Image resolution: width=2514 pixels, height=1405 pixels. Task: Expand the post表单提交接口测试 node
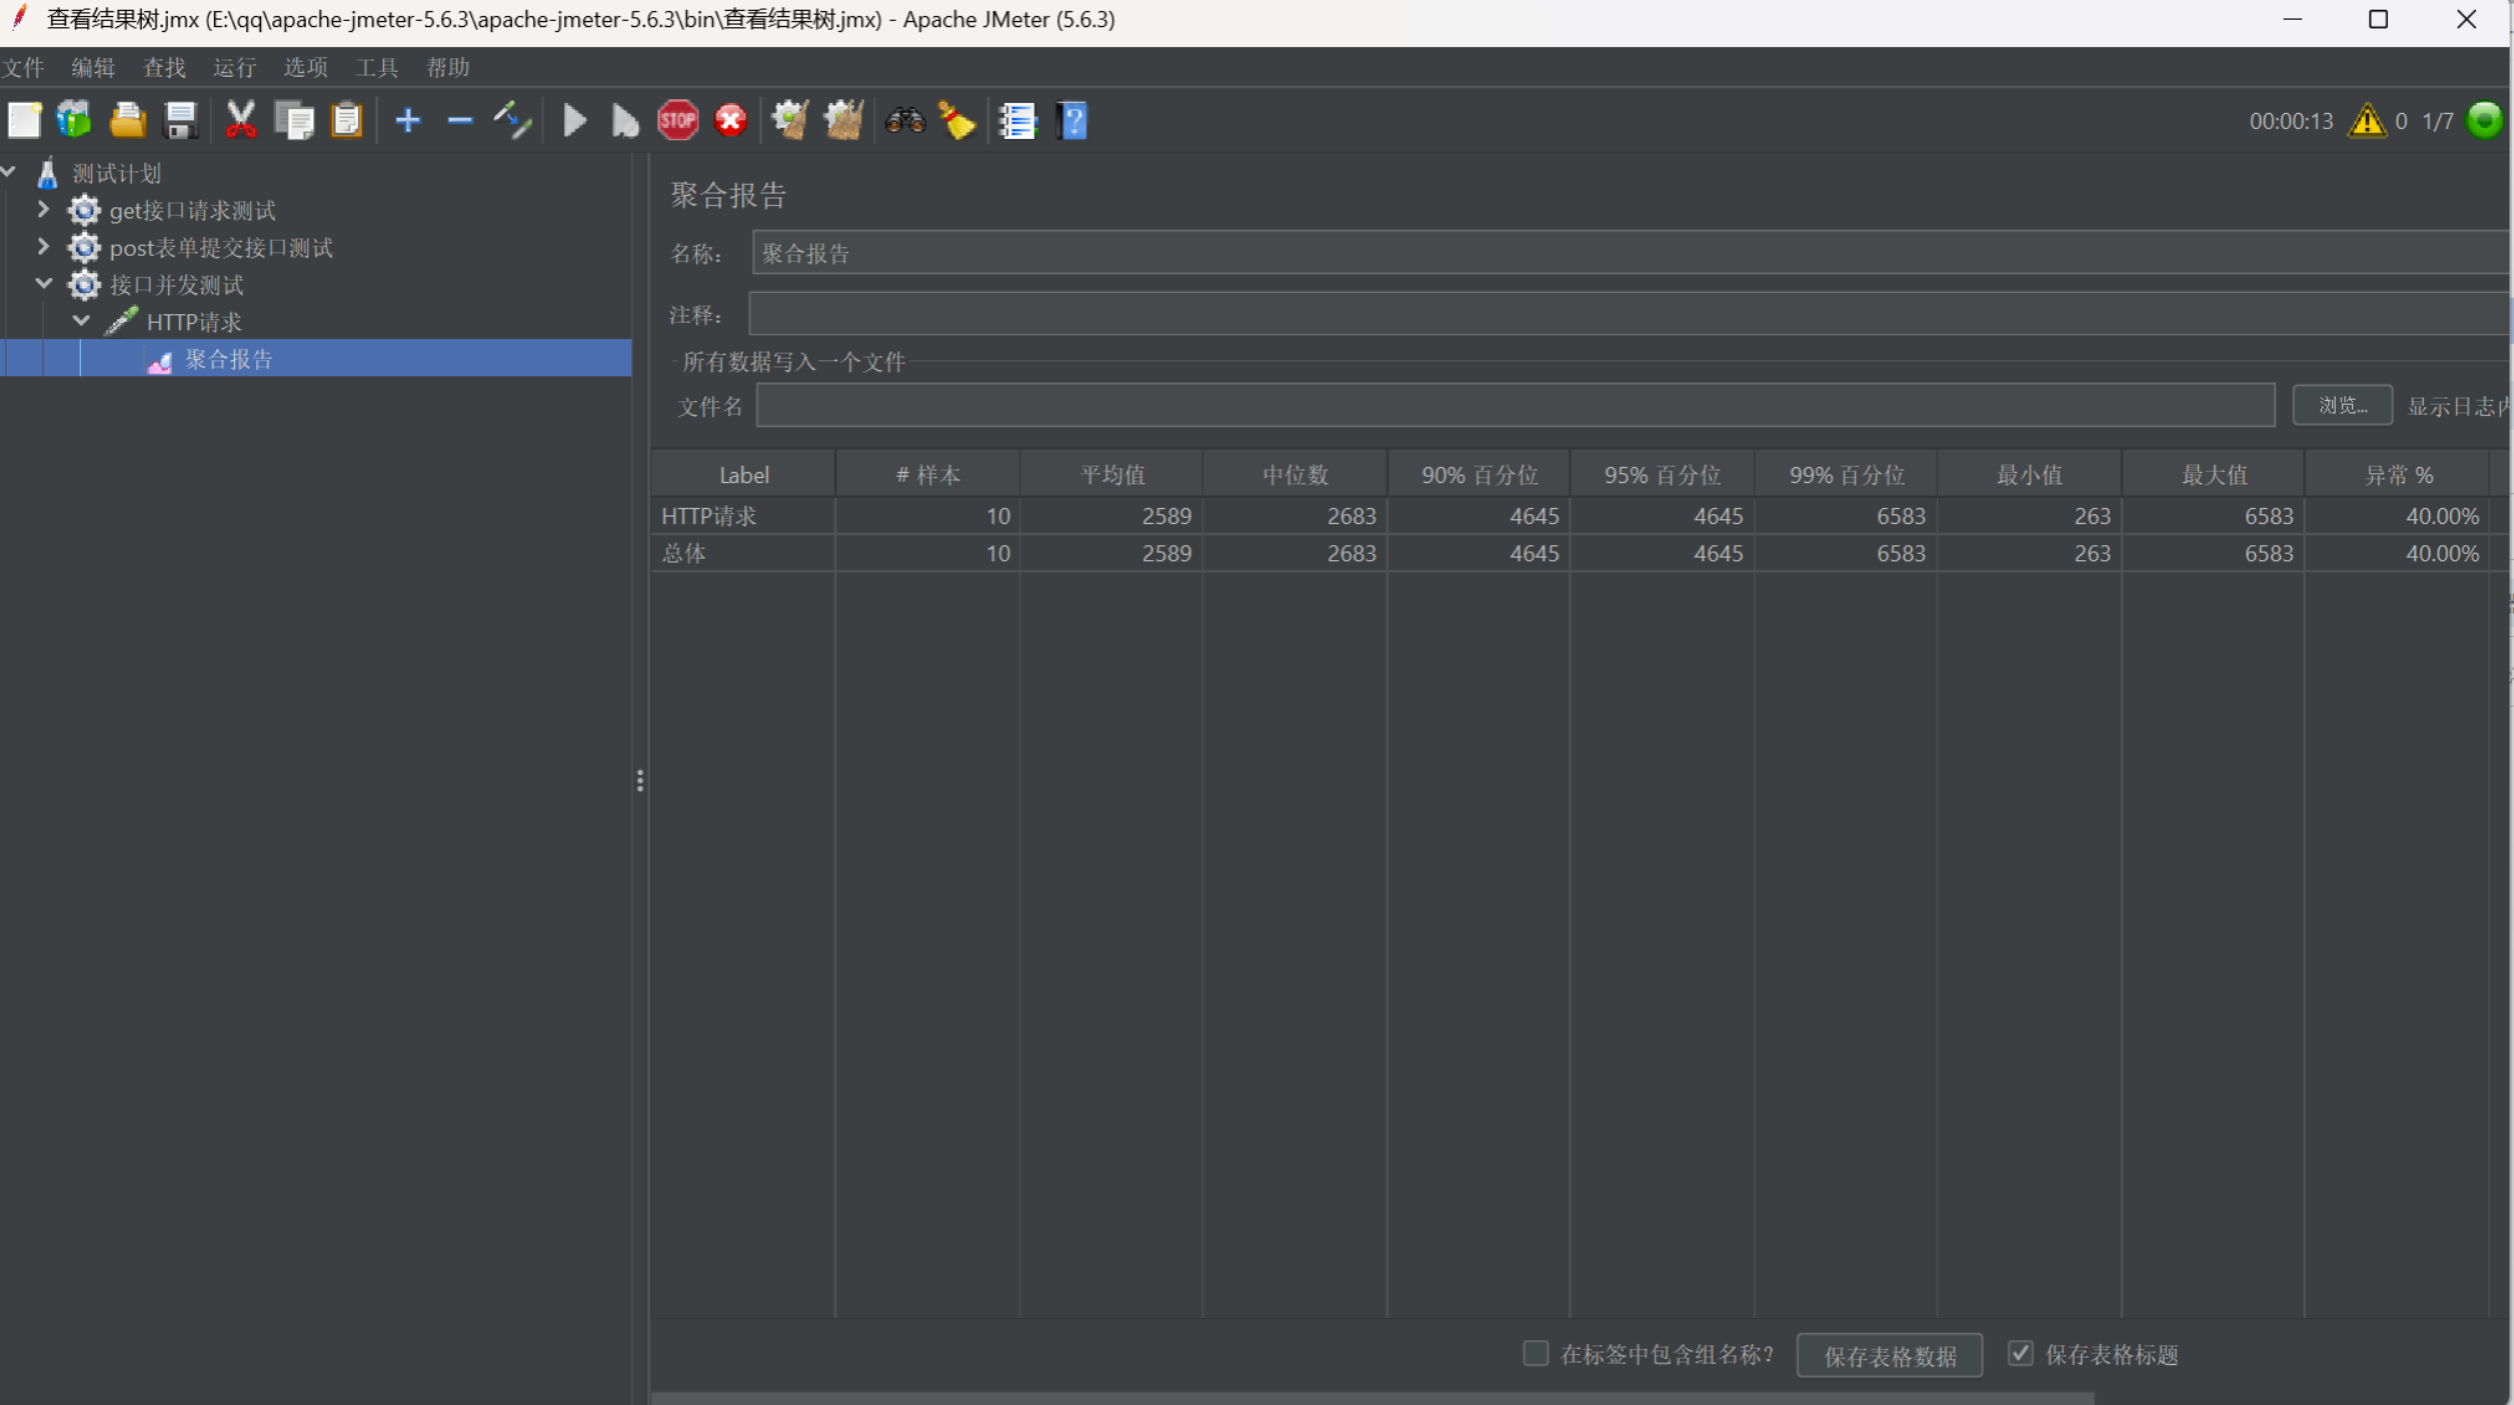[x=43, y=247]
